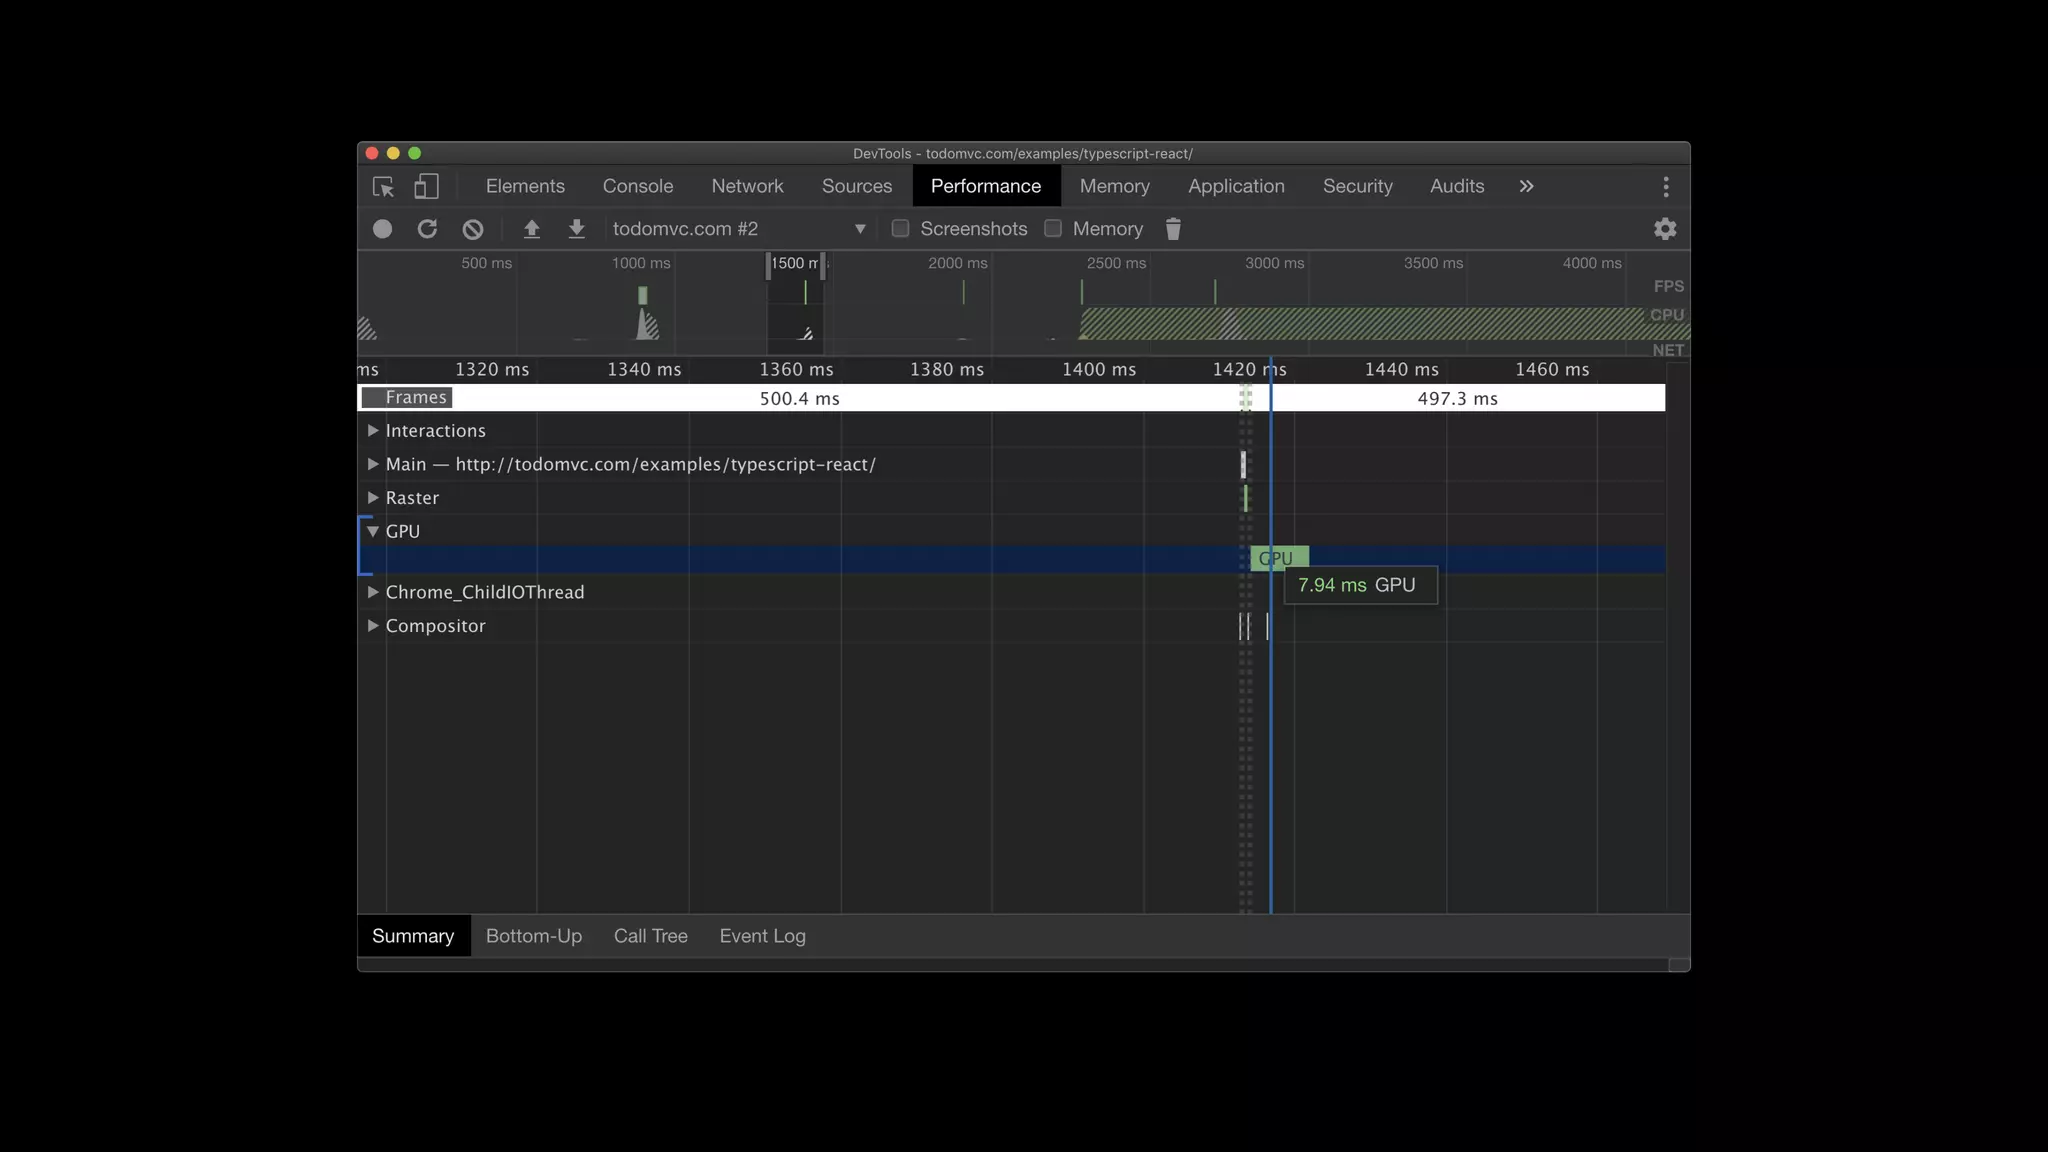2048x1152 pixels.
Task: Click the load profile upload icon
Action: (x=532, y=229)
